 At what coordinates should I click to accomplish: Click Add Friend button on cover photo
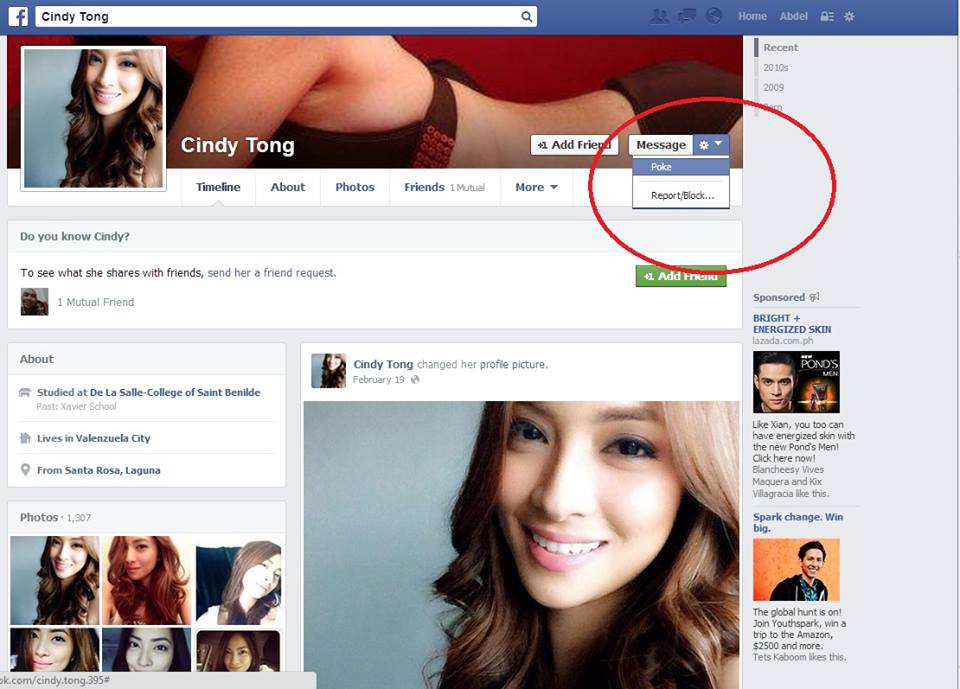[574, 145]
